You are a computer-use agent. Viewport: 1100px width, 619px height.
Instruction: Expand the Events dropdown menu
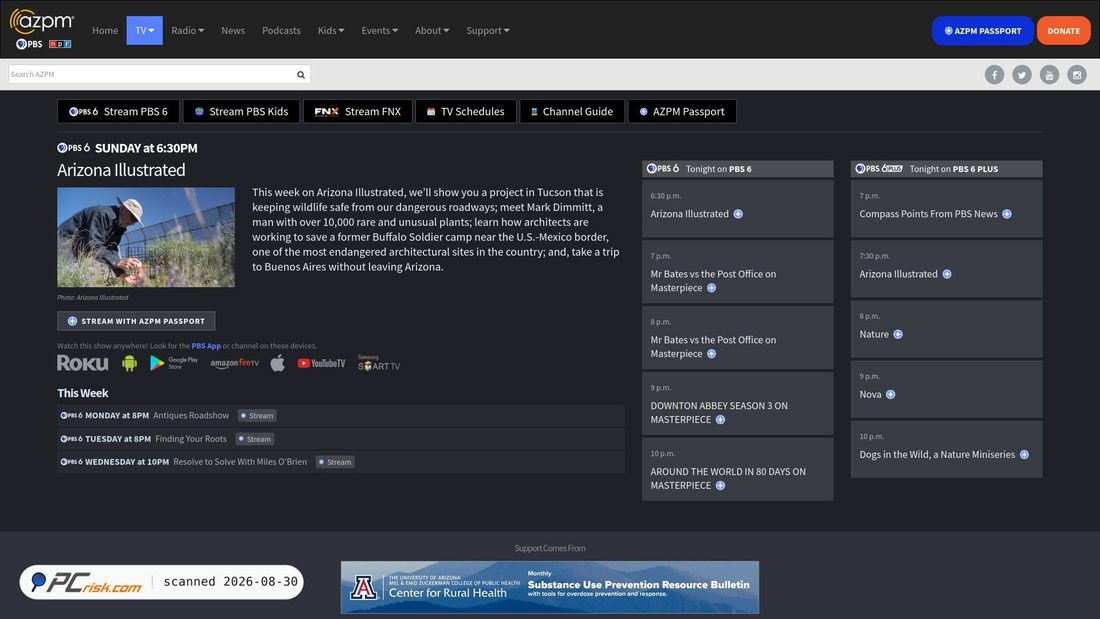[x=380, y=30]
